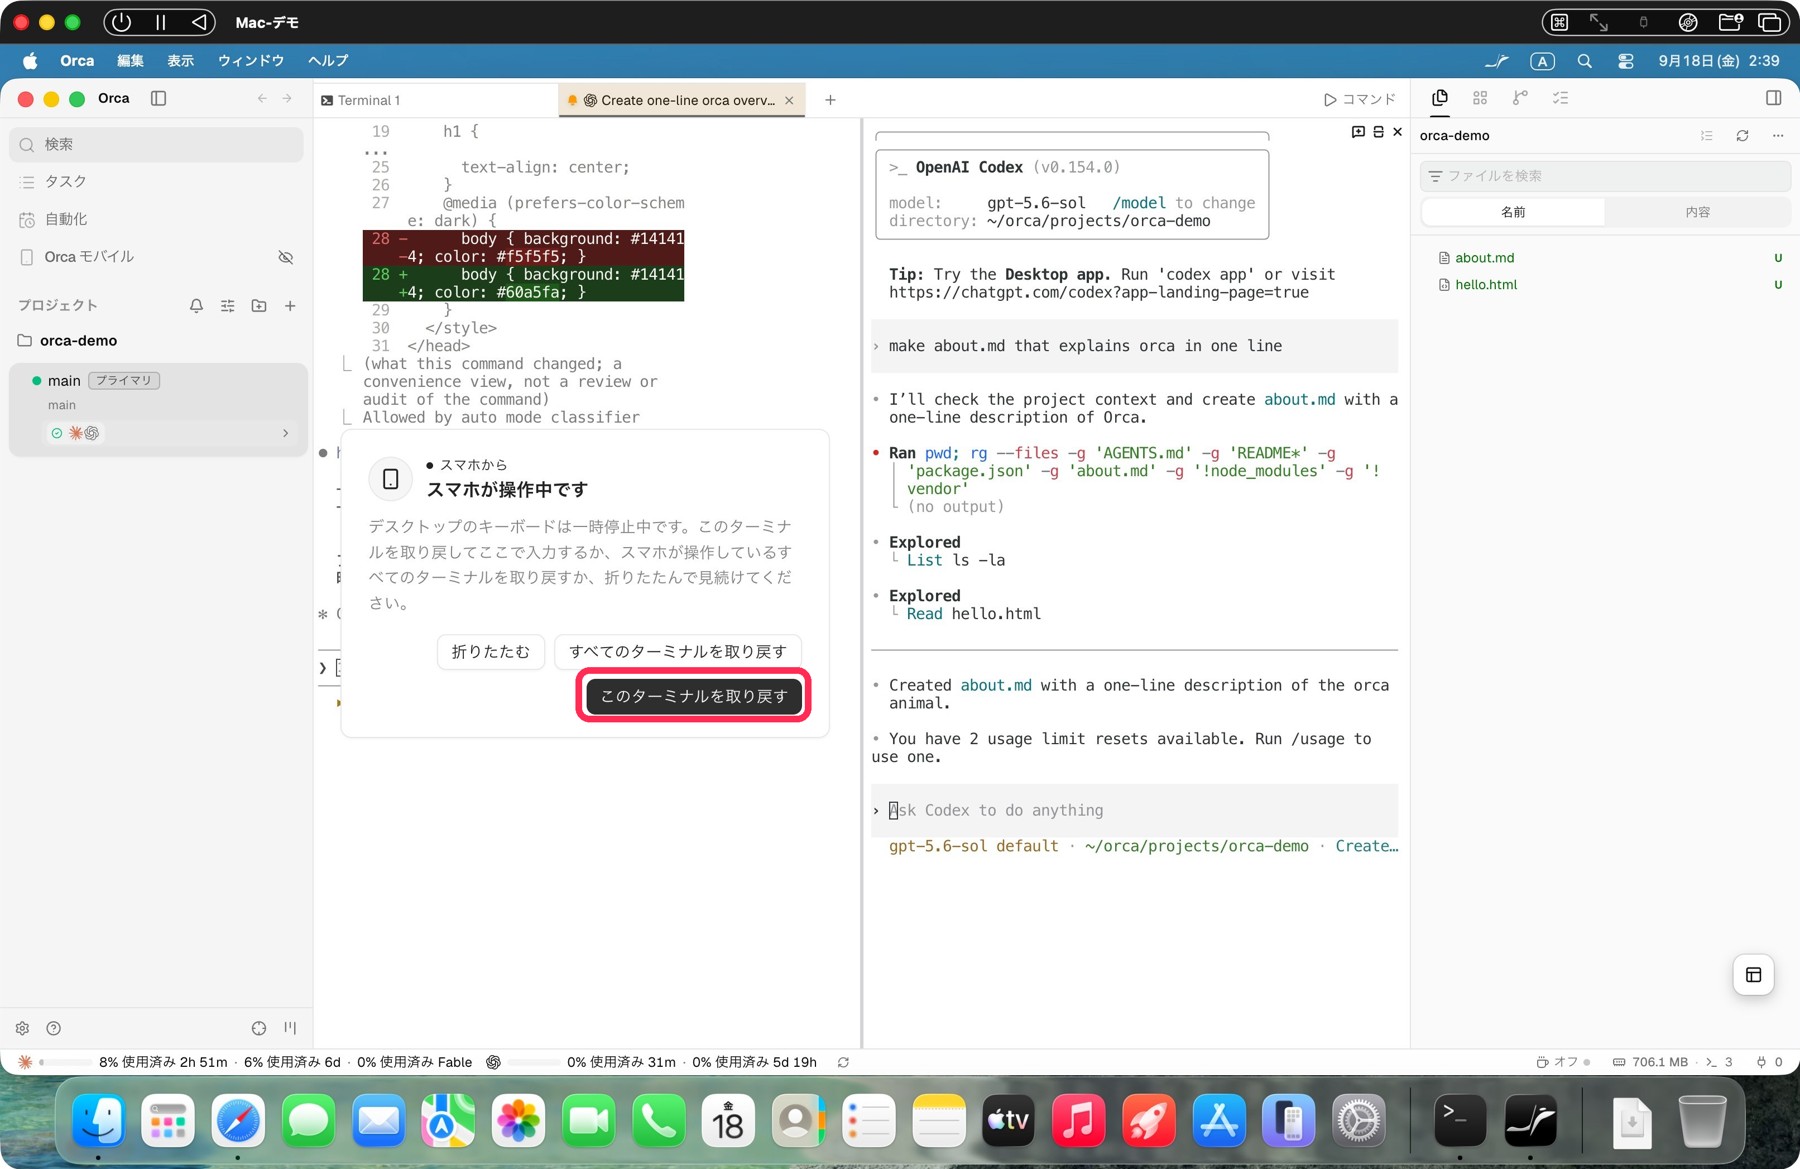Collapse all files in orca-demo explorer
The image size is (1800, 1169).
click(x=1706, y=136)
